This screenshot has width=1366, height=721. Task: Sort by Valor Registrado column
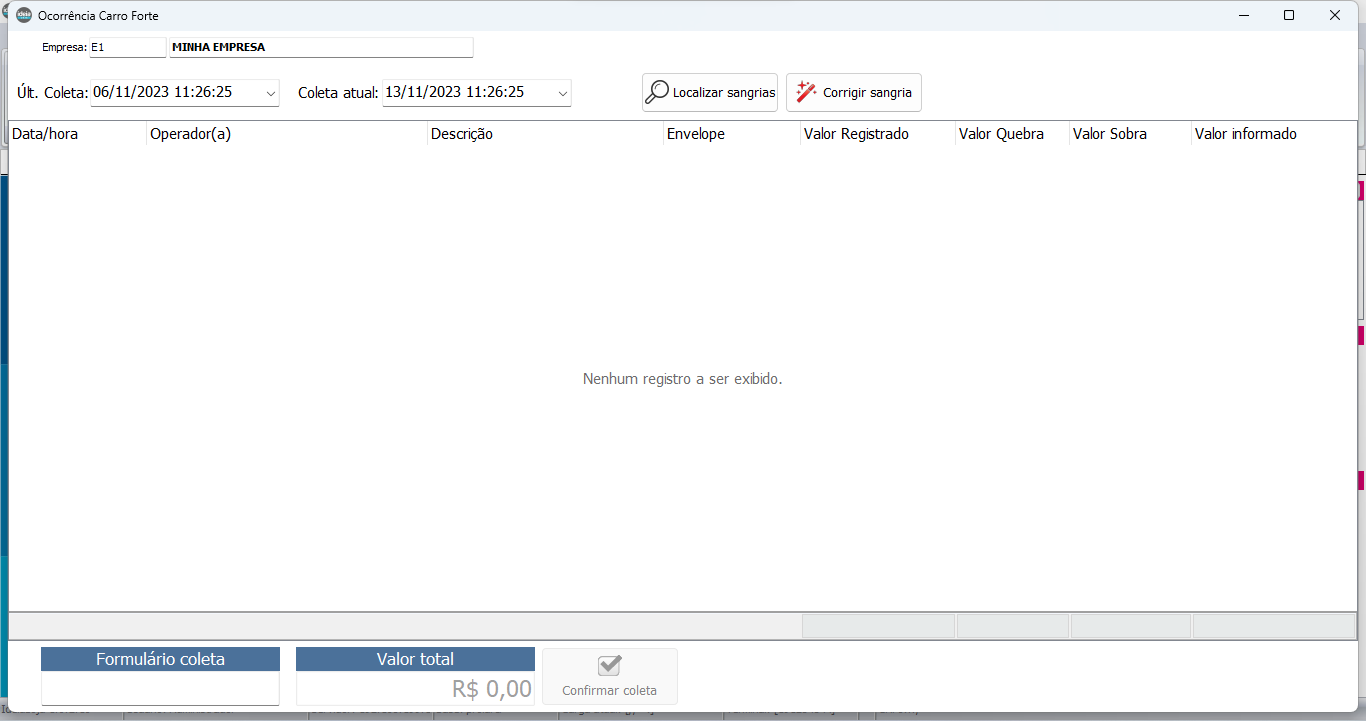(x=877, y=134)
